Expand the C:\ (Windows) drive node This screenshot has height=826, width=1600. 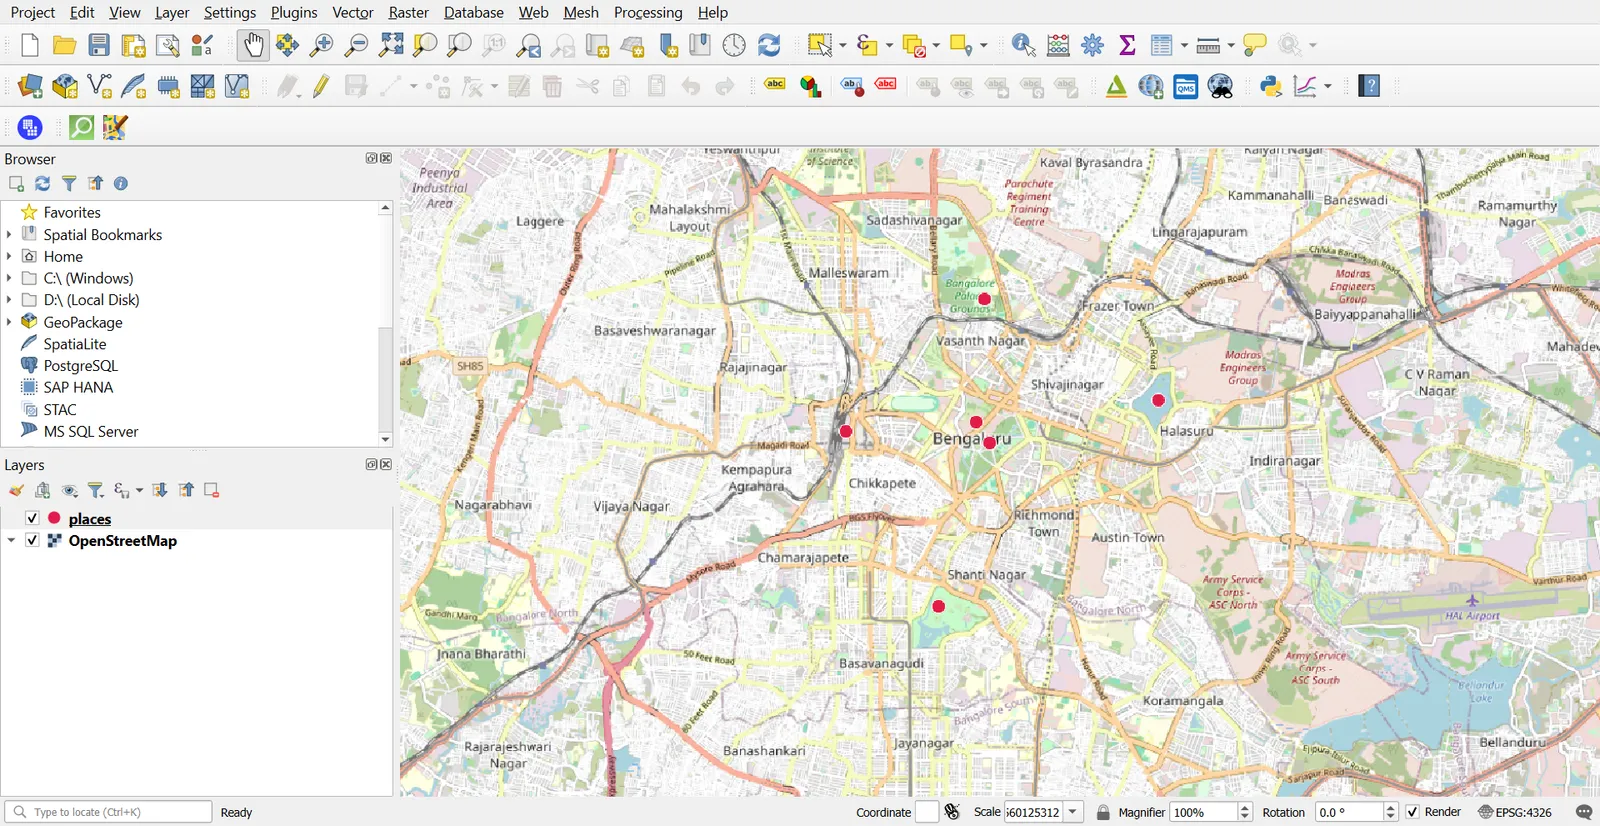point(9,278)
